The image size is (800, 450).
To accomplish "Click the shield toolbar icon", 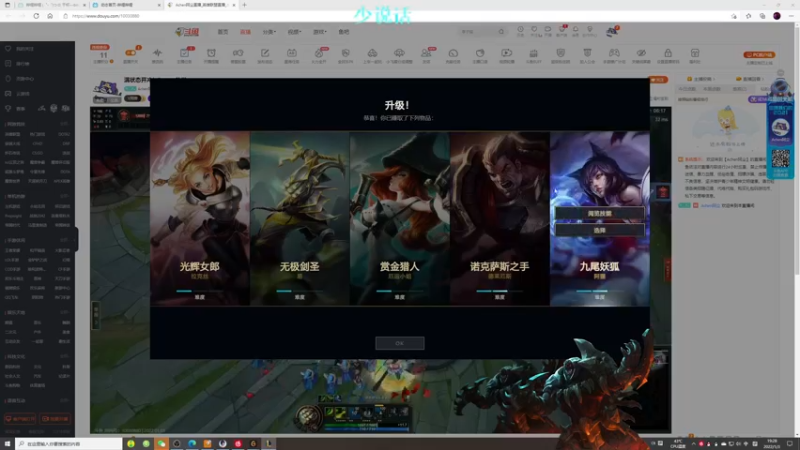I will click(560, 53).
